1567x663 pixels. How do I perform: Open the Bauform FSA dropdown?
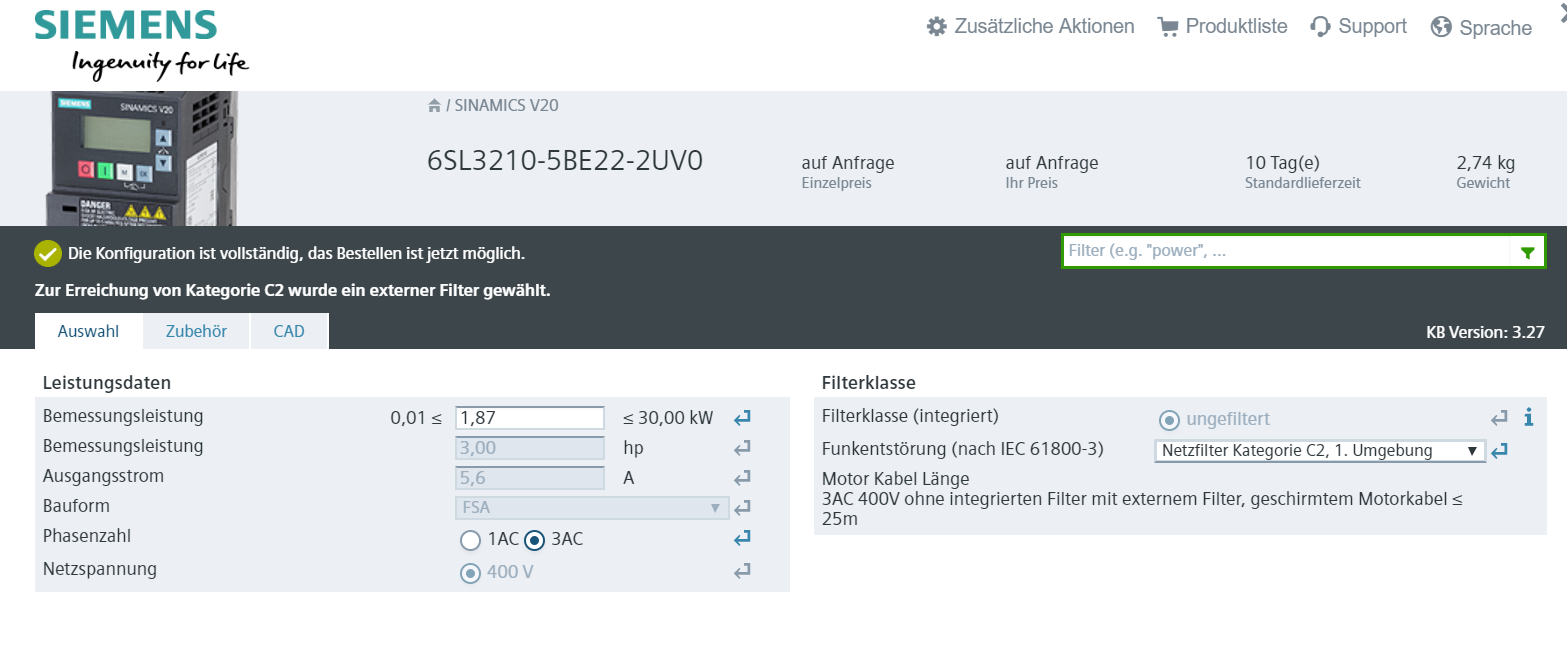coord(592,508)
